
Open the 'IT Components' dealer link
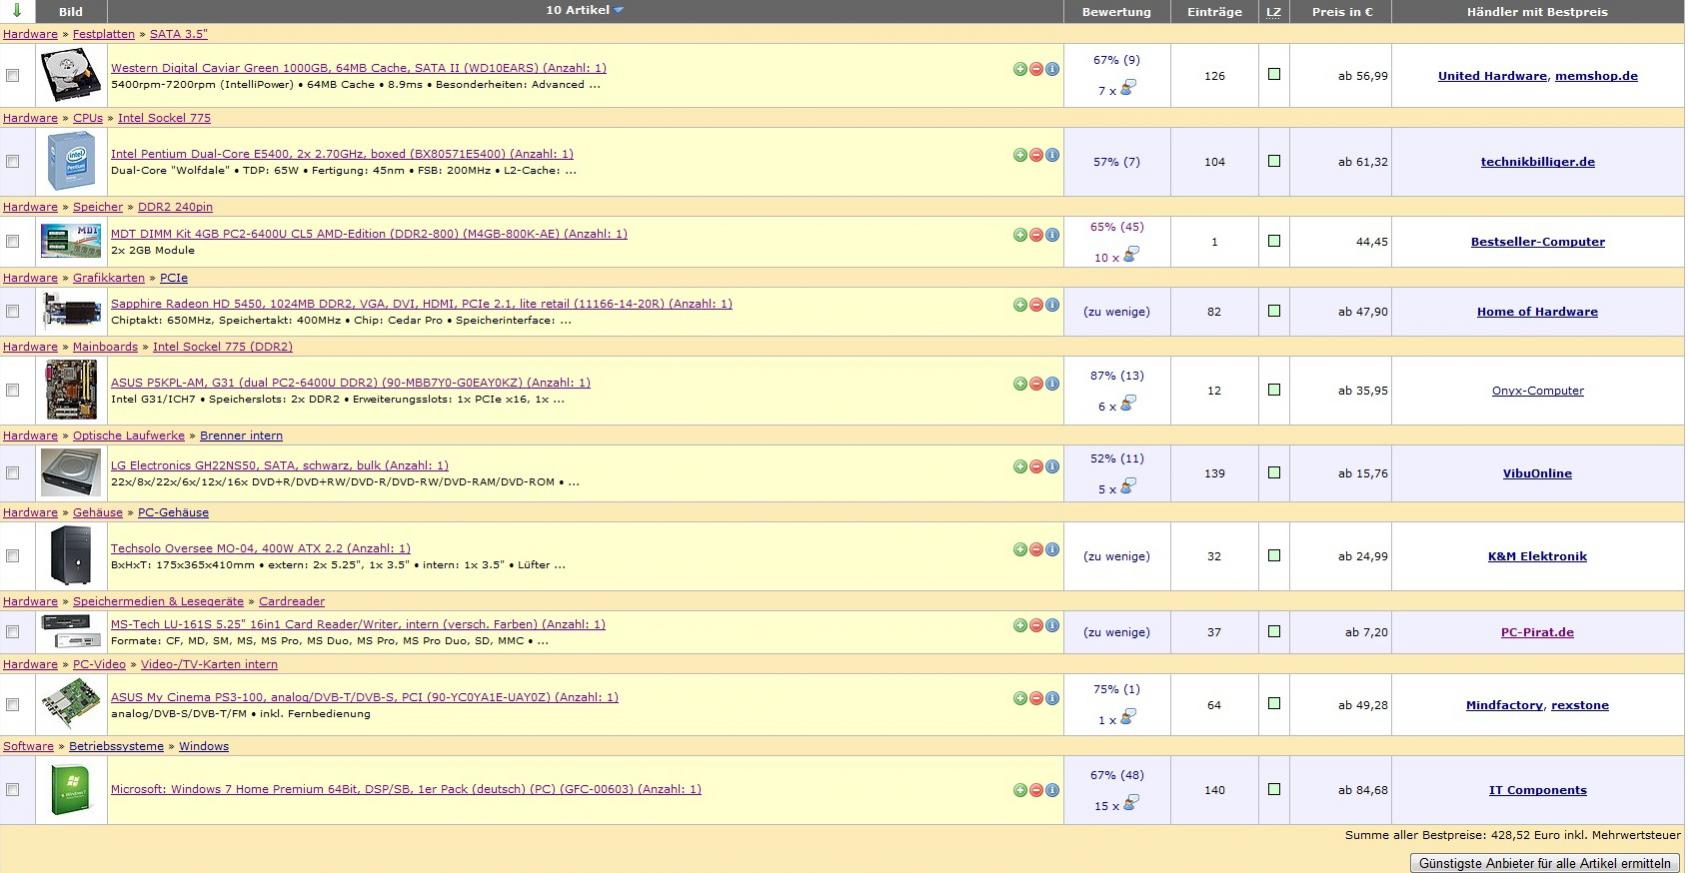point(1537,790)
